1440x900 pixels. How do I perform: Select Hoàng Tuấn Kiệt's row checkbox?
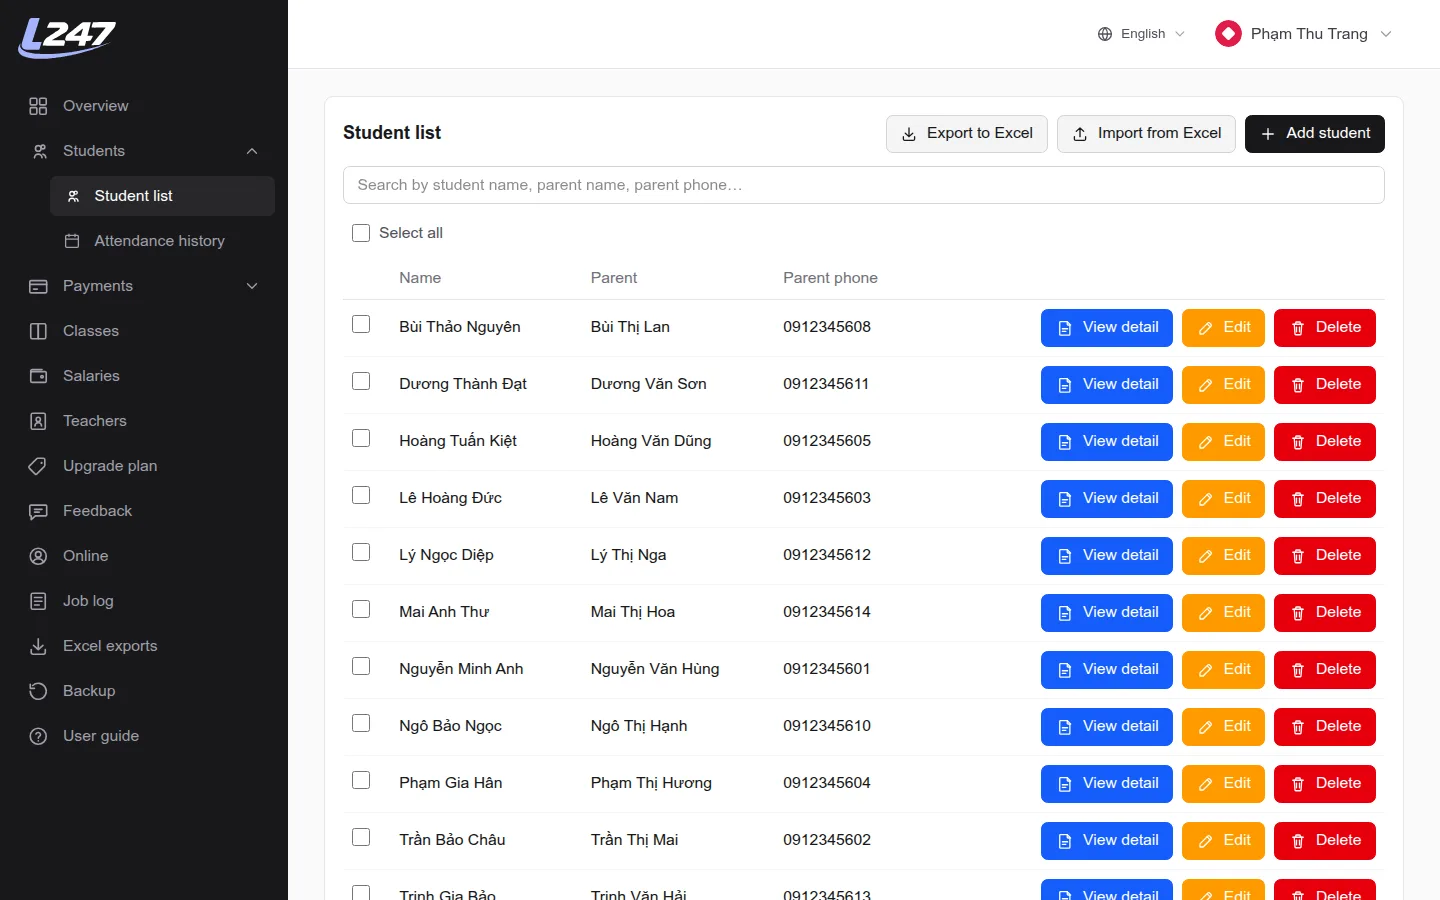tap(361, 438)
